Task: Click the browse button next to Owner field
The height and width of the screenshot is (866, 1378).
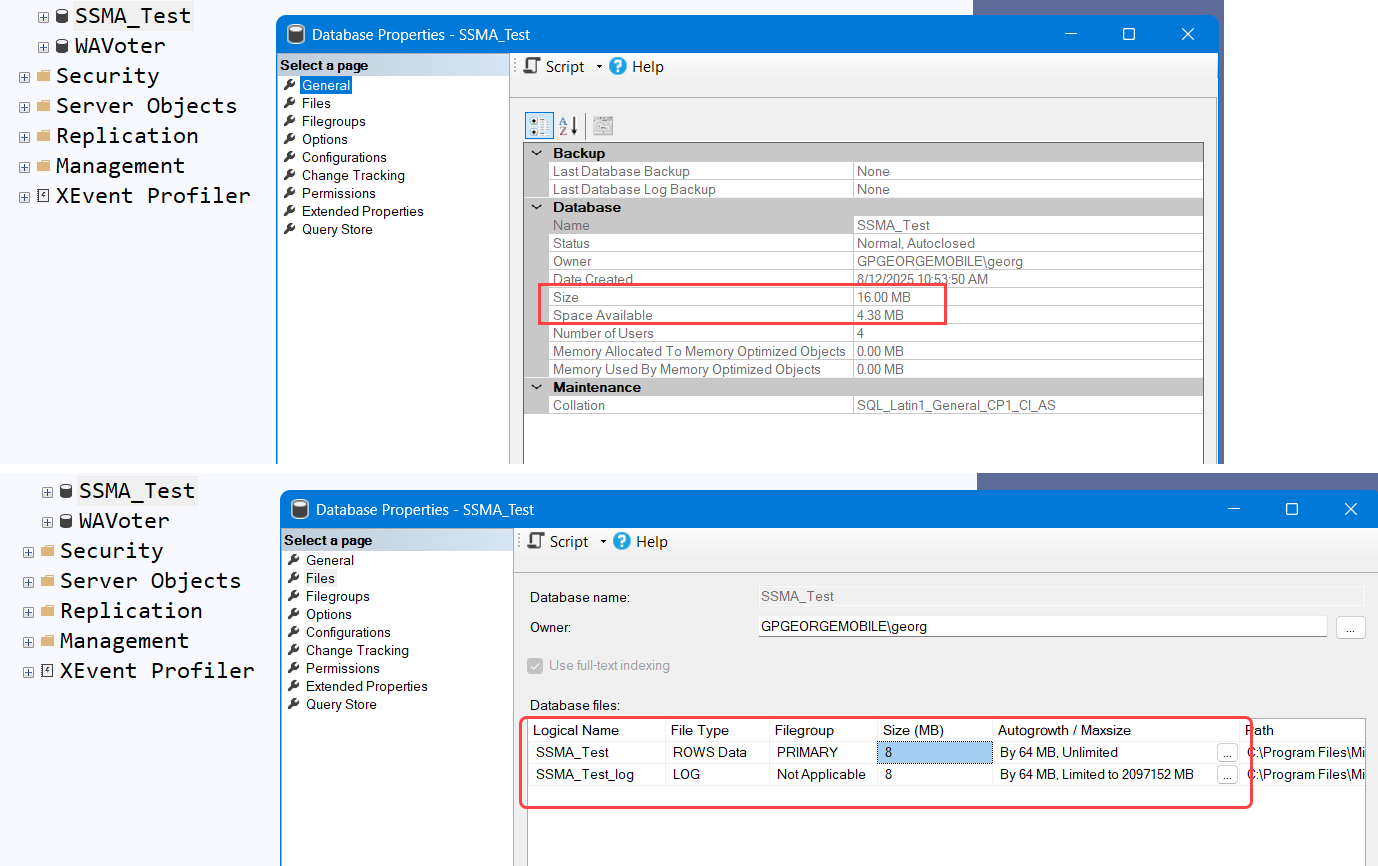Action: (x=1350, y=627)
